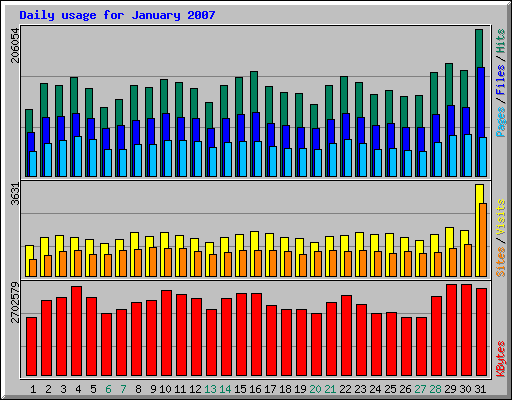Click green weekend day label 7
Image resolution: width=512 pixels, height=400 pixels.
pyautogui.click(x=123, y=389)
